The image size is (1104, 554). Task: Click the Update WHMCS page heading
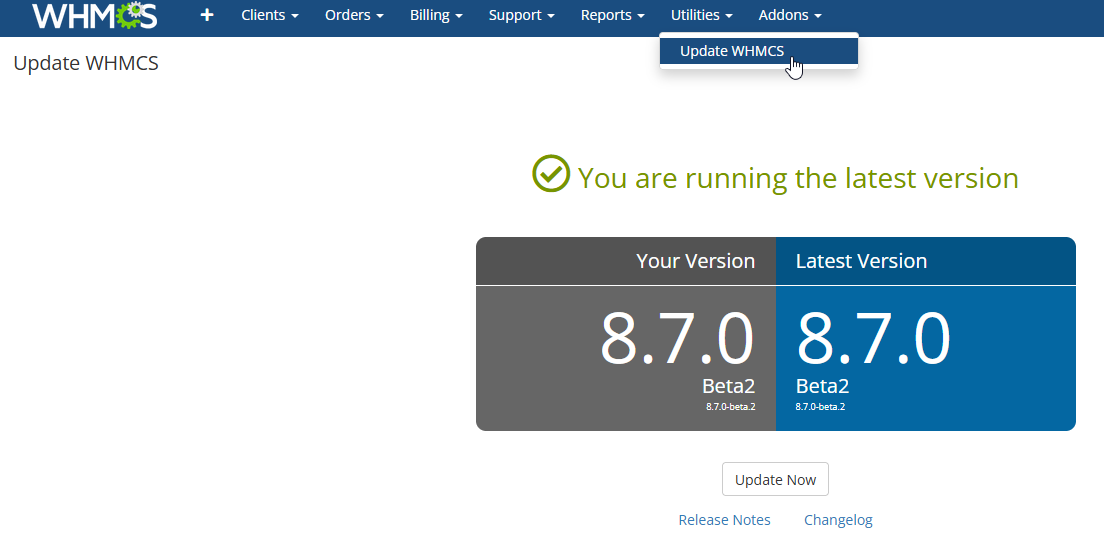(86, 63)
